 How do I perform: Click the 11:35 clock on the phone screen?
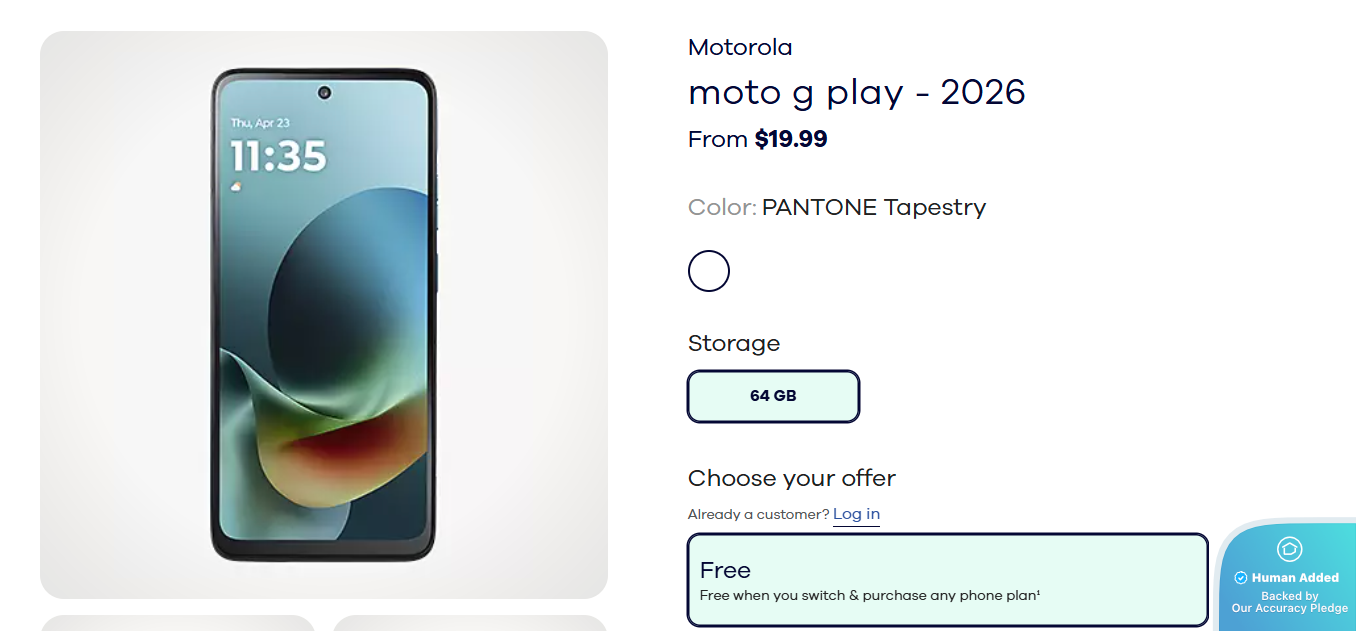279,156
